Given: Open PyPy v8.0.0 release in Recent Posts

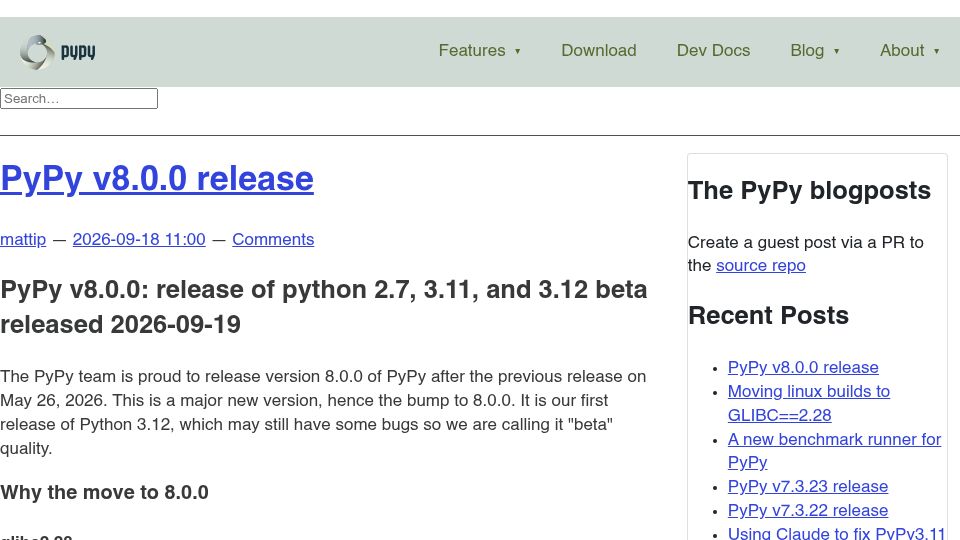Looking at the screenshot, I should tap(803, 367).
